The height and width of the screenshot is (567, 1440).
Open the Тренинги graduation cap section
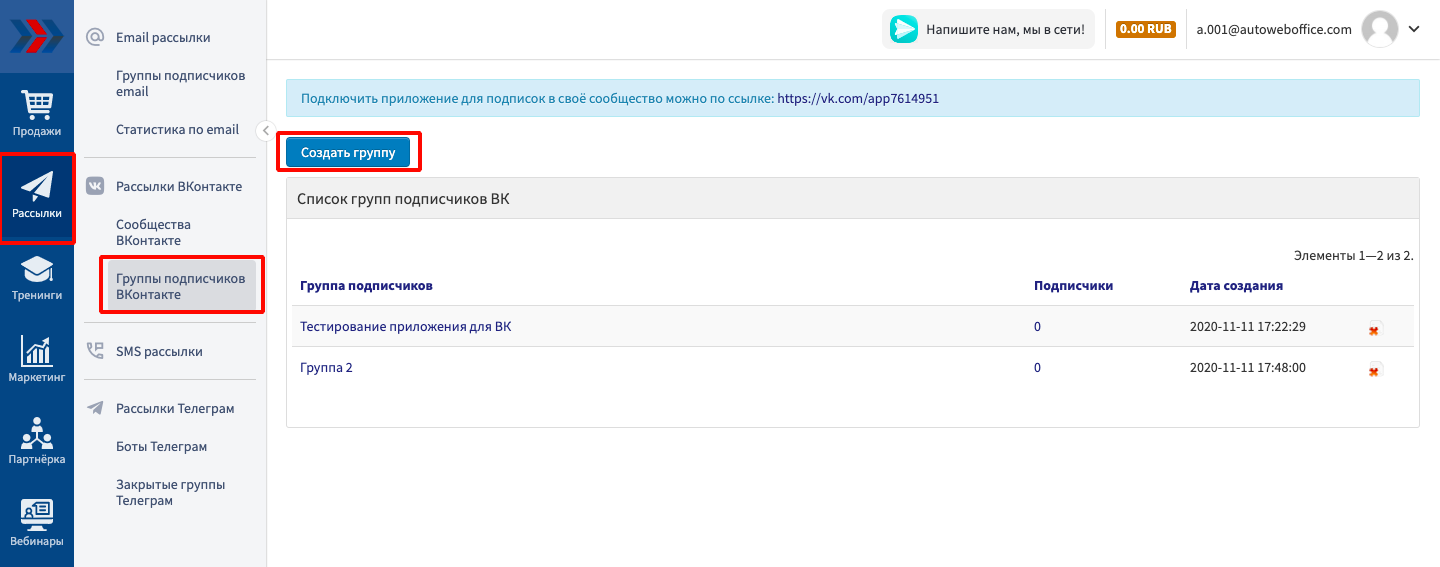click(37, 278)
